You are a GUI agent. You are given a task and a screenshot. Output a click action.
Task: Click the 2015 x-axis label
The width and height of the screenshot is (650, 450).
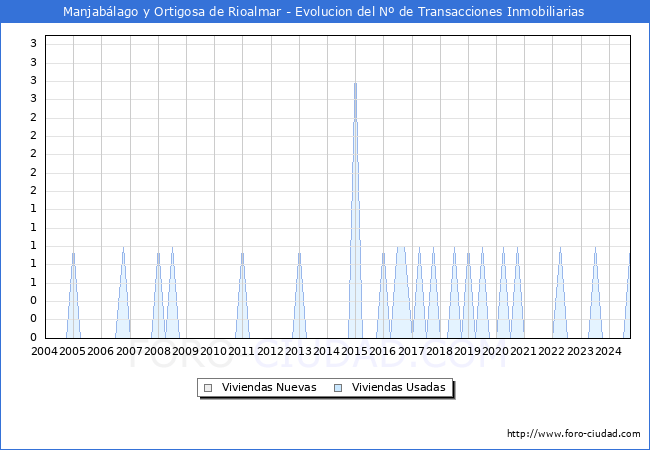coord(354,351)
